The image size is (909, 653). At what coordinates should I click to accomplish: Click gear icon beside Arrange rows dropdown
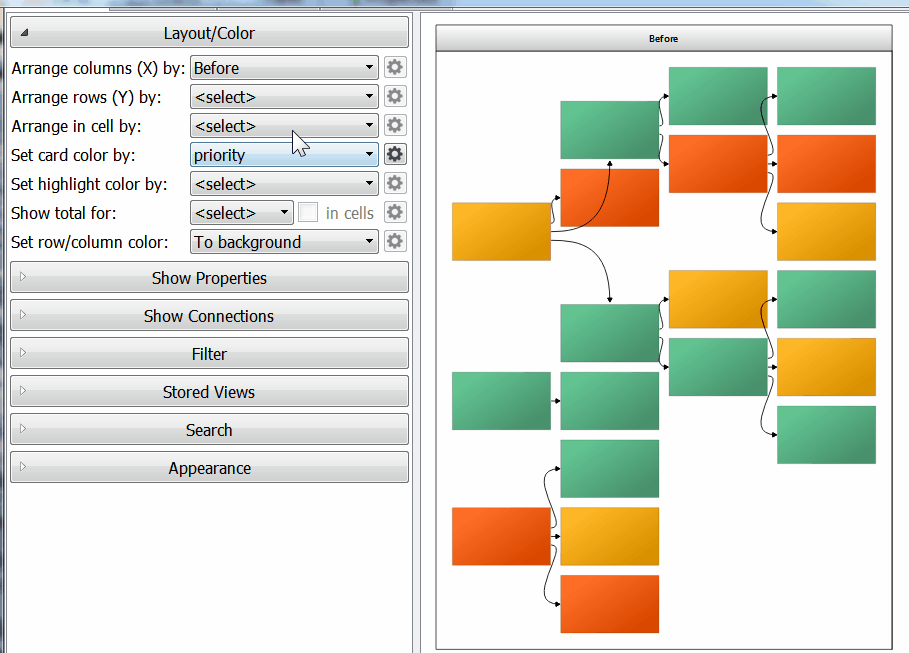tap(395, 97)
